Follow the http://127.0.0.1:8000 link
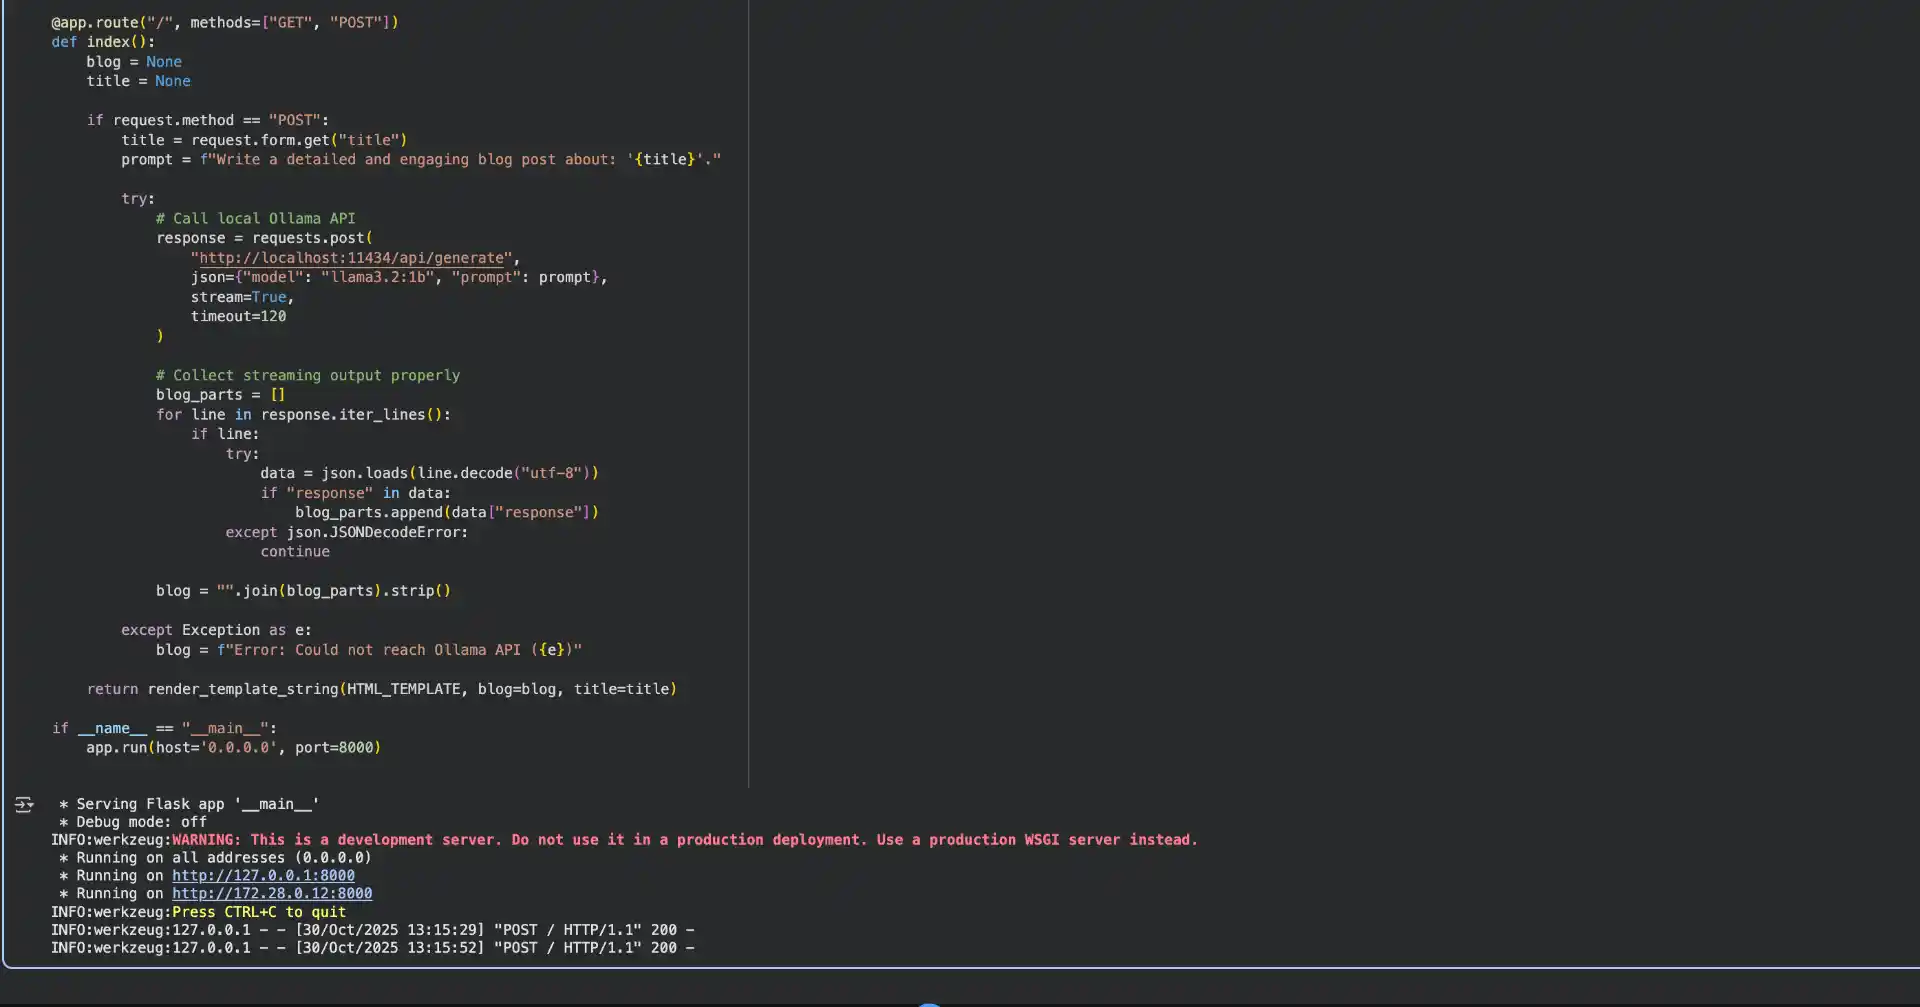 [x=263, y=875]
